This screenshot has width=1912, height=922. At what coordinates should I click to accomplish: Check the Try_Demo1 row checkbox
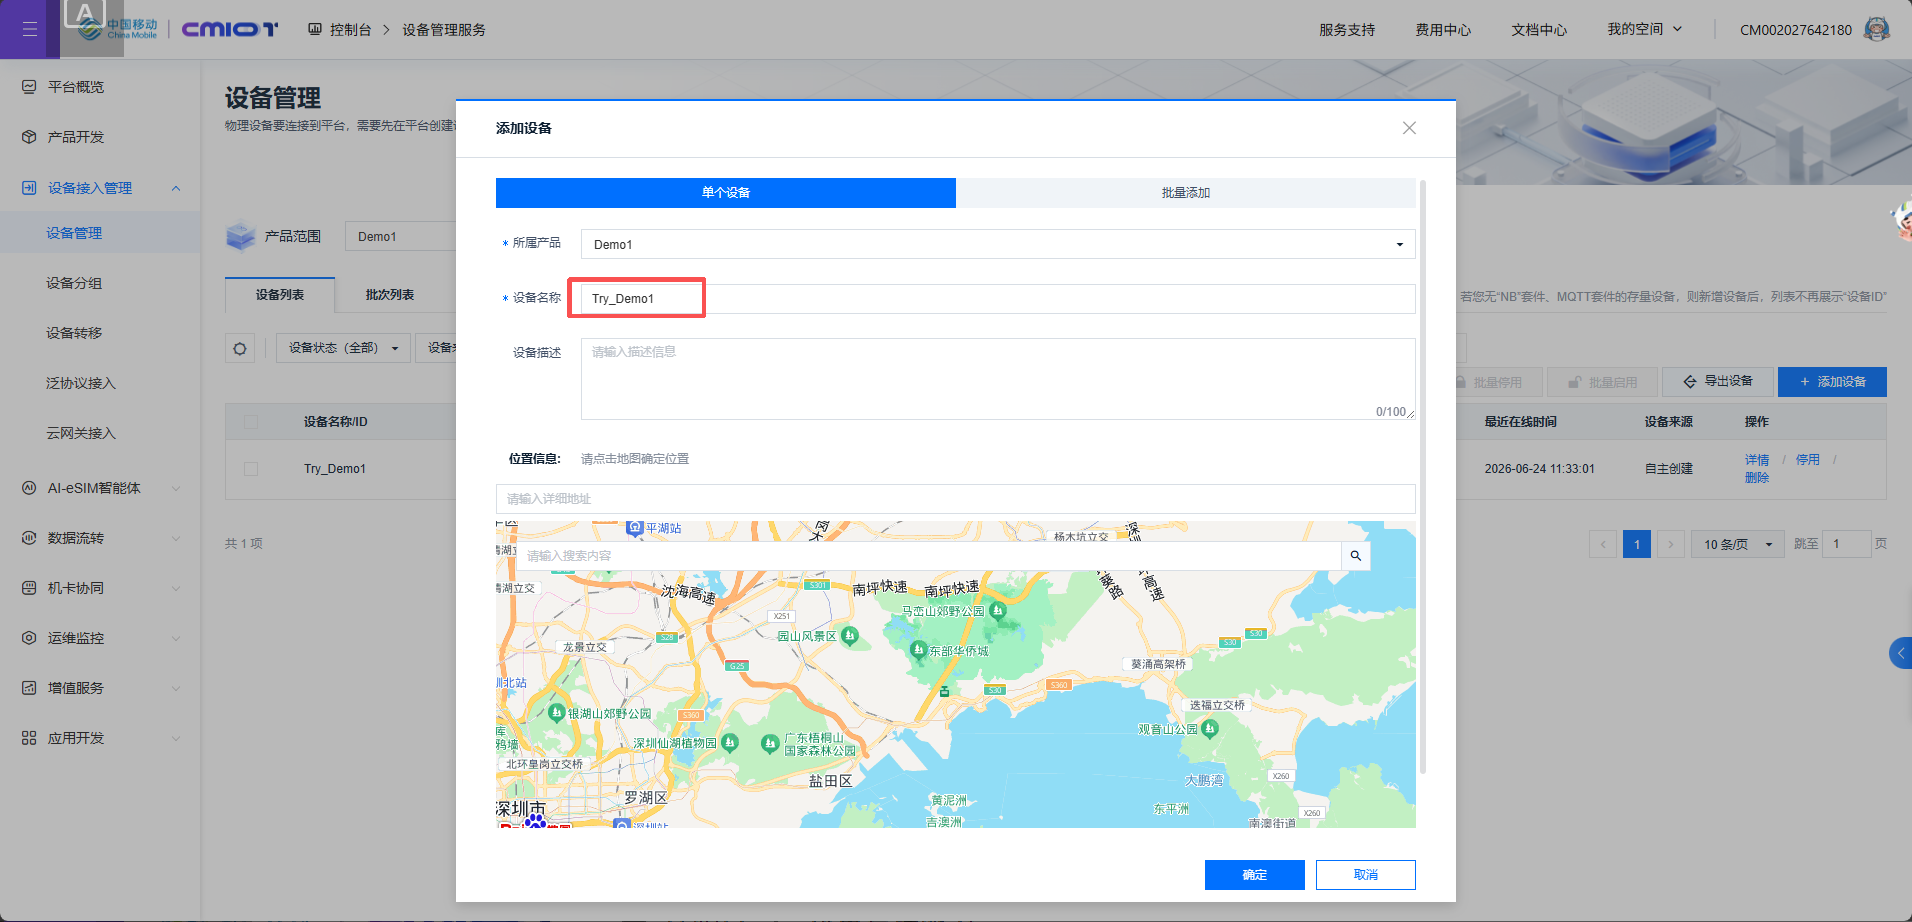251,469
